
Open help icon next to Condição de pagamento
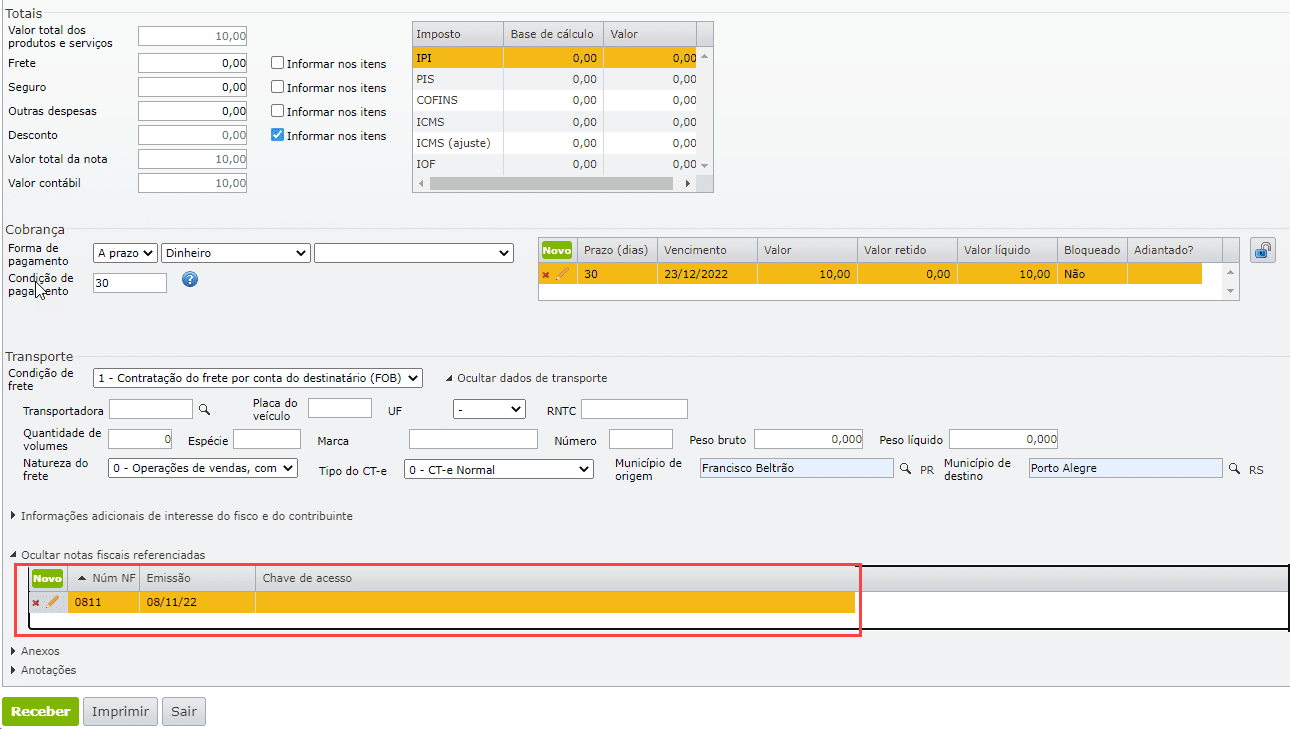pos(190,280)
